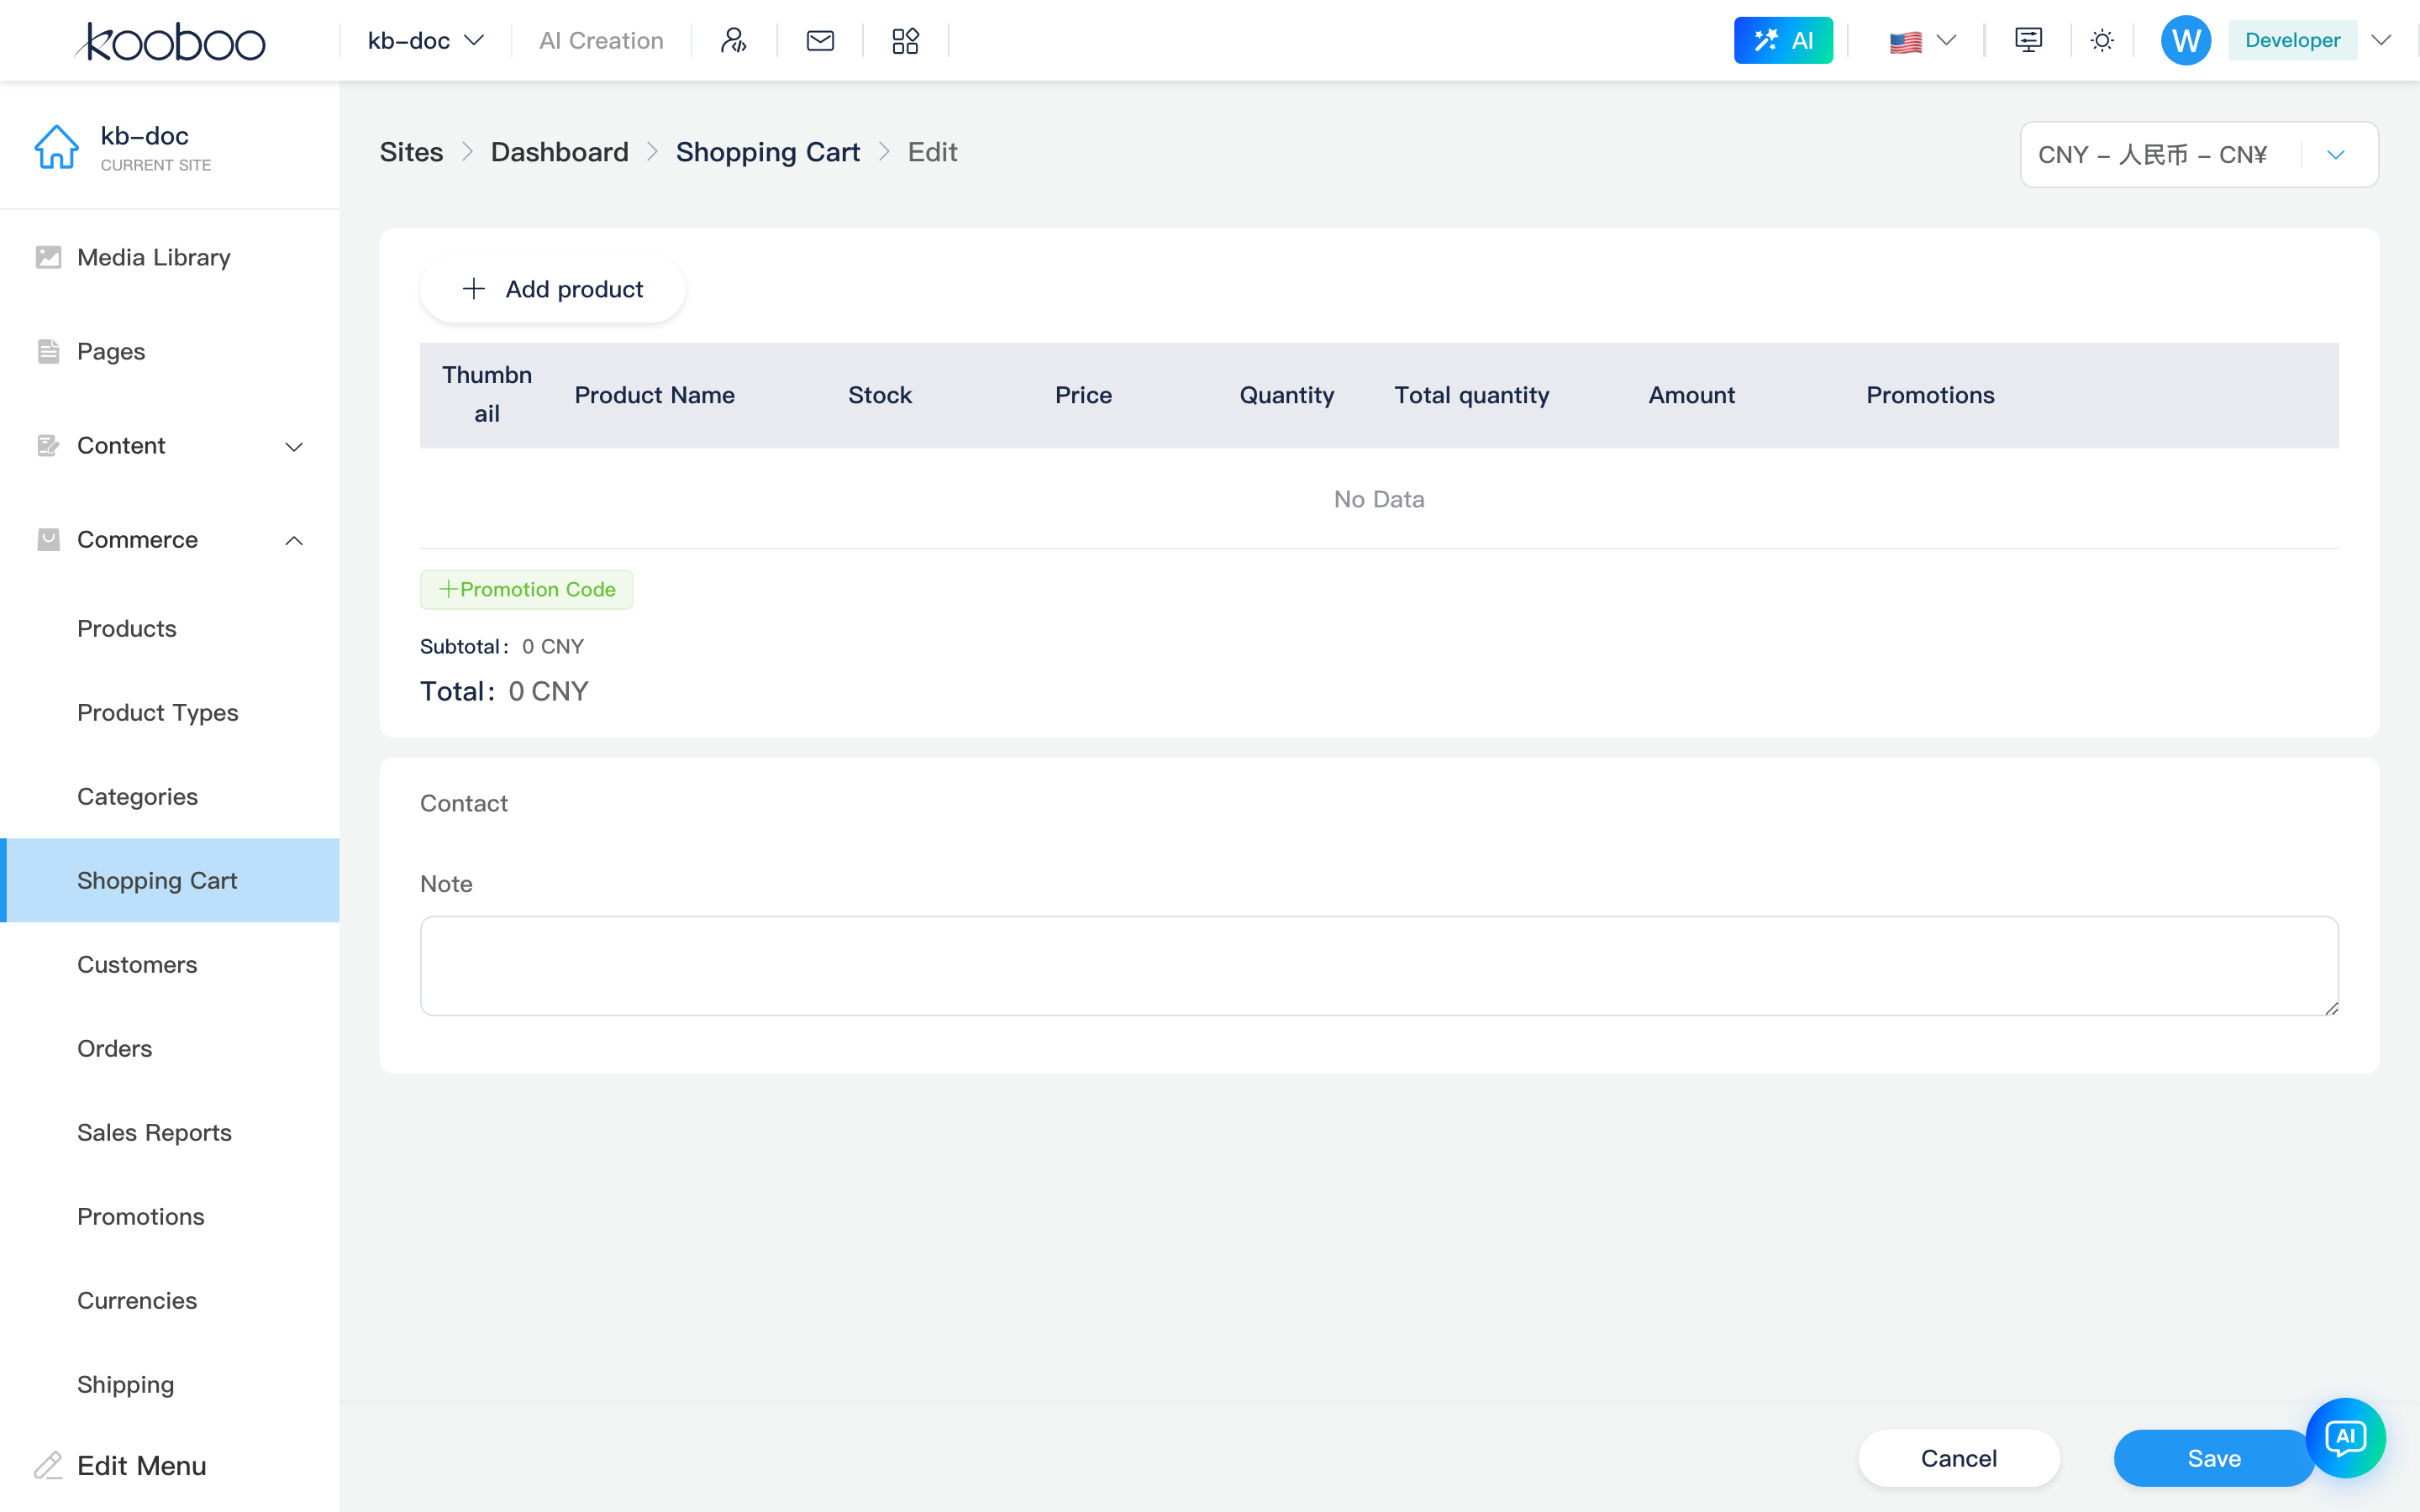Screen dimensions: 2420x1512
Task: Click the Contact section label
Action: (x=464, y=803)
